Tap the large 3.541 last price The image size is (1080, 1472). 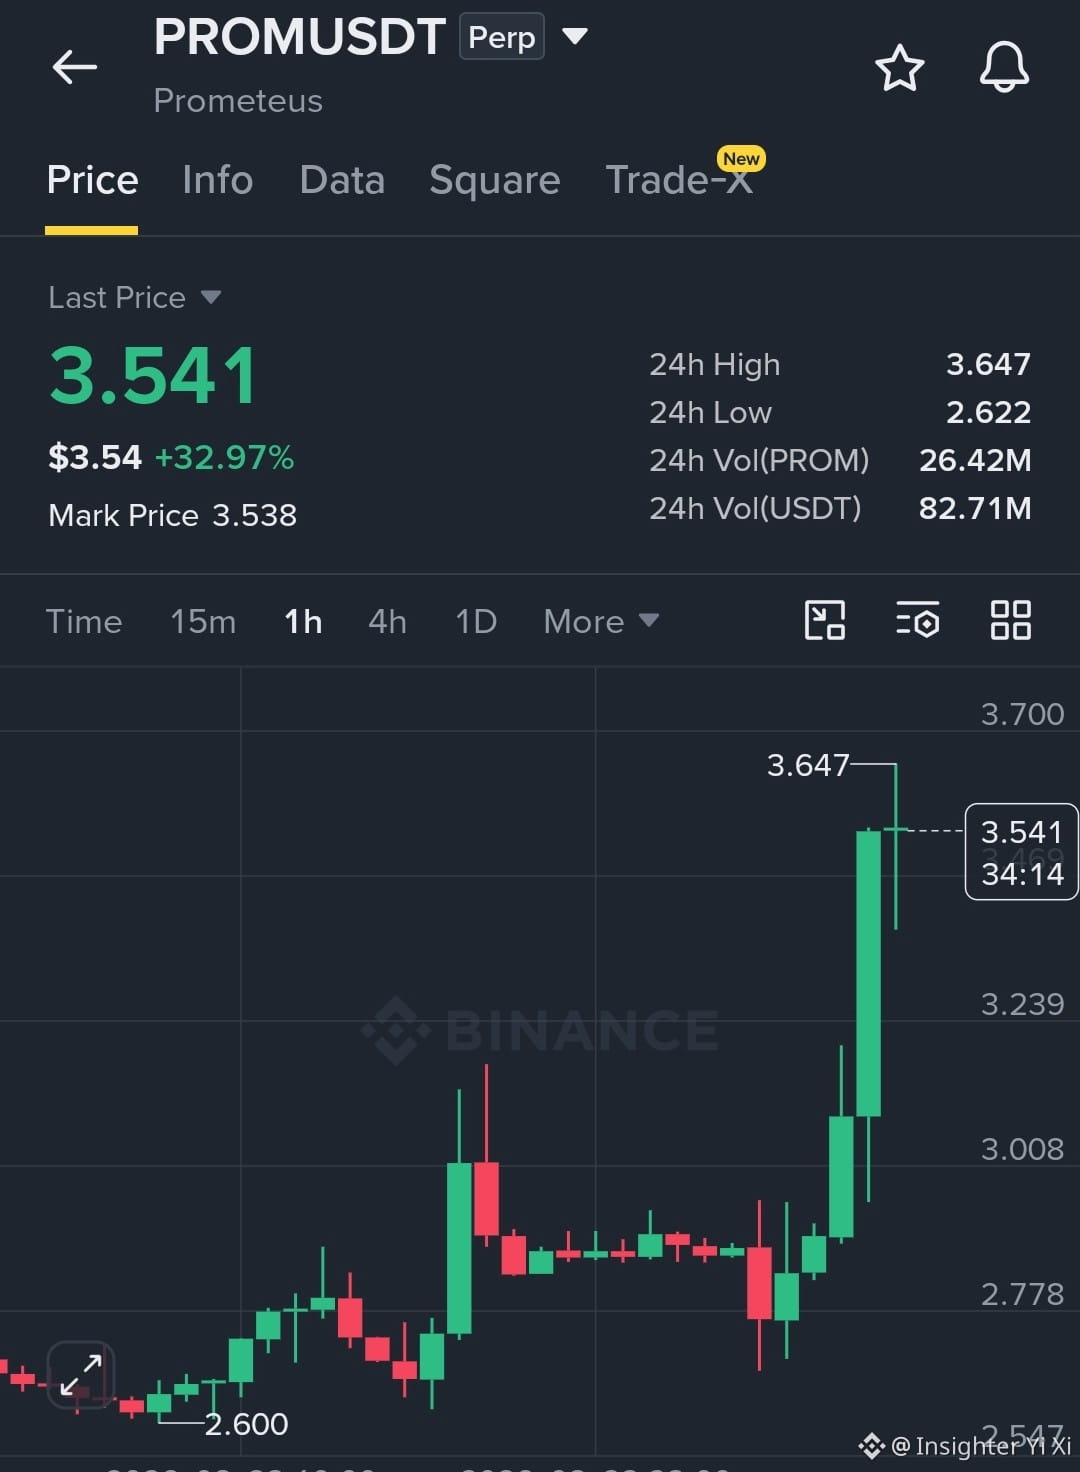point(153,376)
